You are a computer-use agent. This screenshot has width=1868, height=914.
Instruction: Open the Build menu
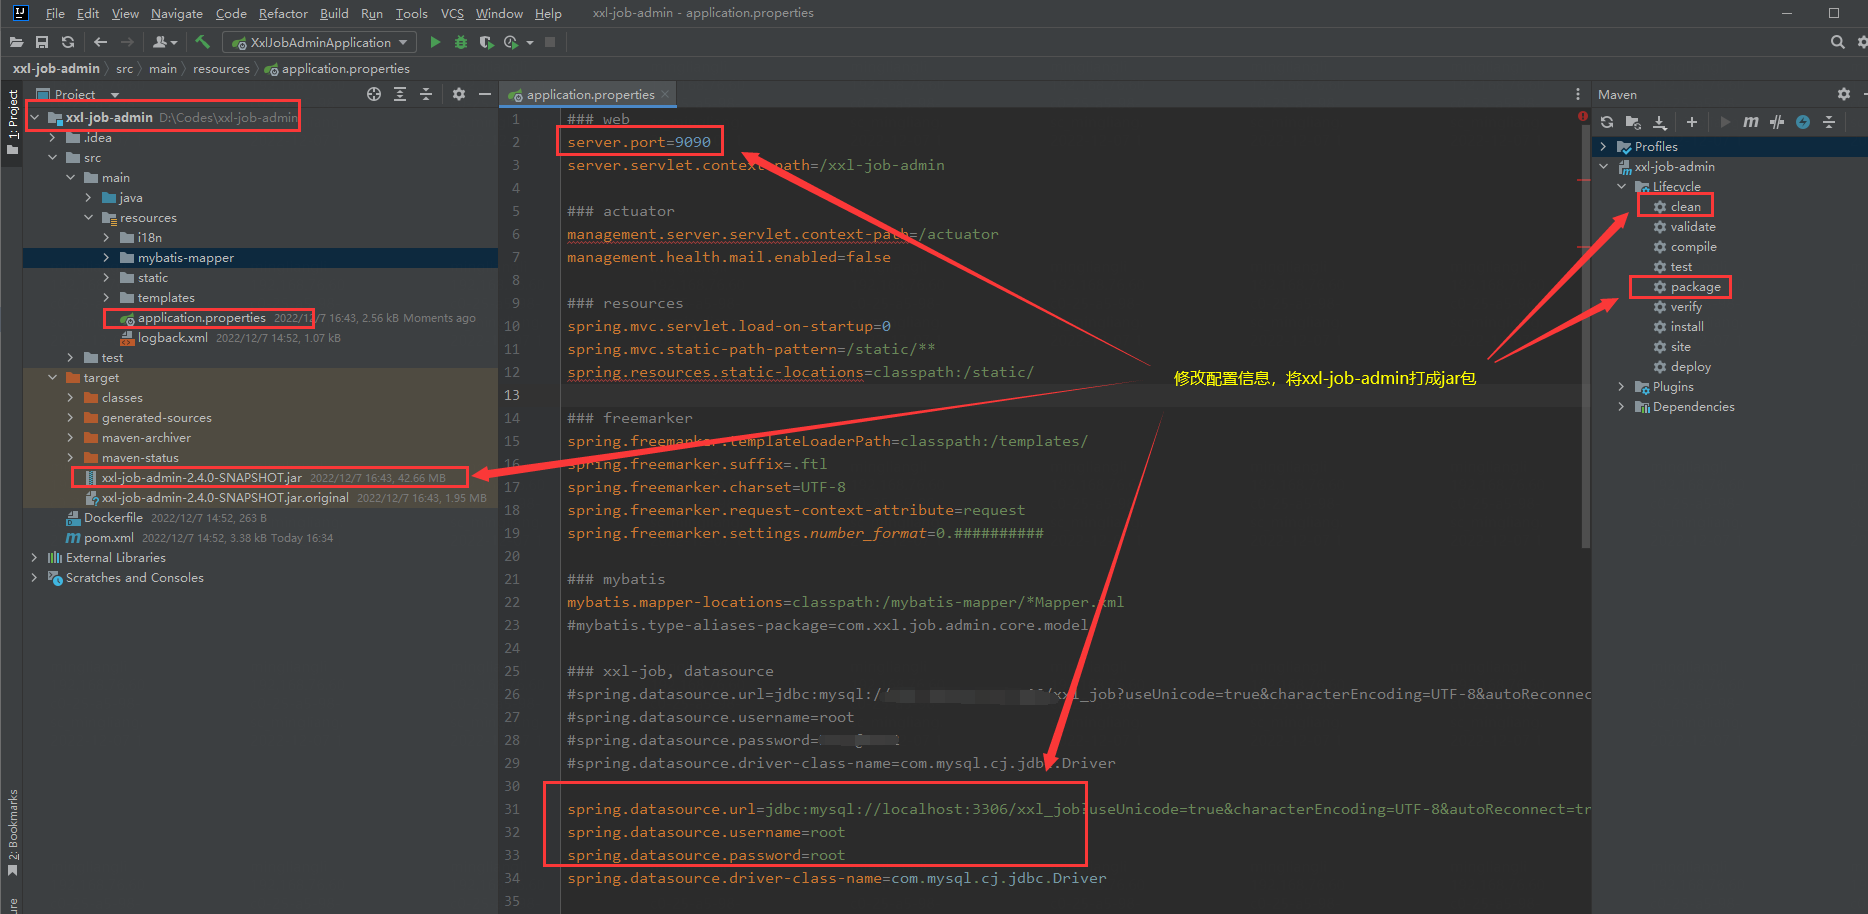[334, 13]
